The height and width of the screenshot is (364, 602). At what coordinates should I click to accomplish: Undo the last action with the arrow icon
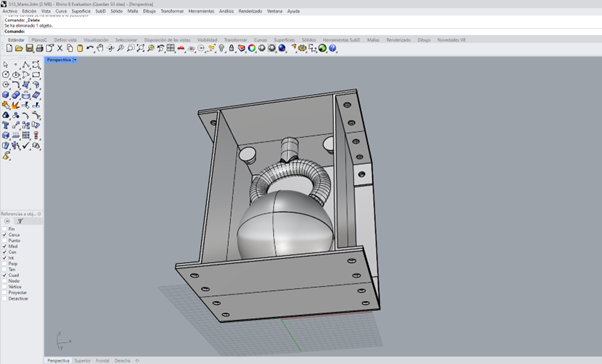point(90,48)
